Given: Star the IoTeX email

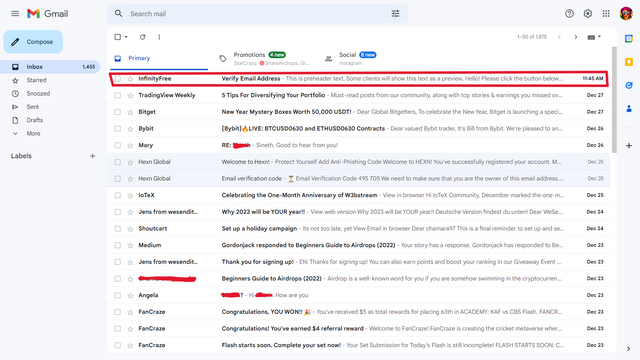Looking at the screenshot, I should point(130,196).
